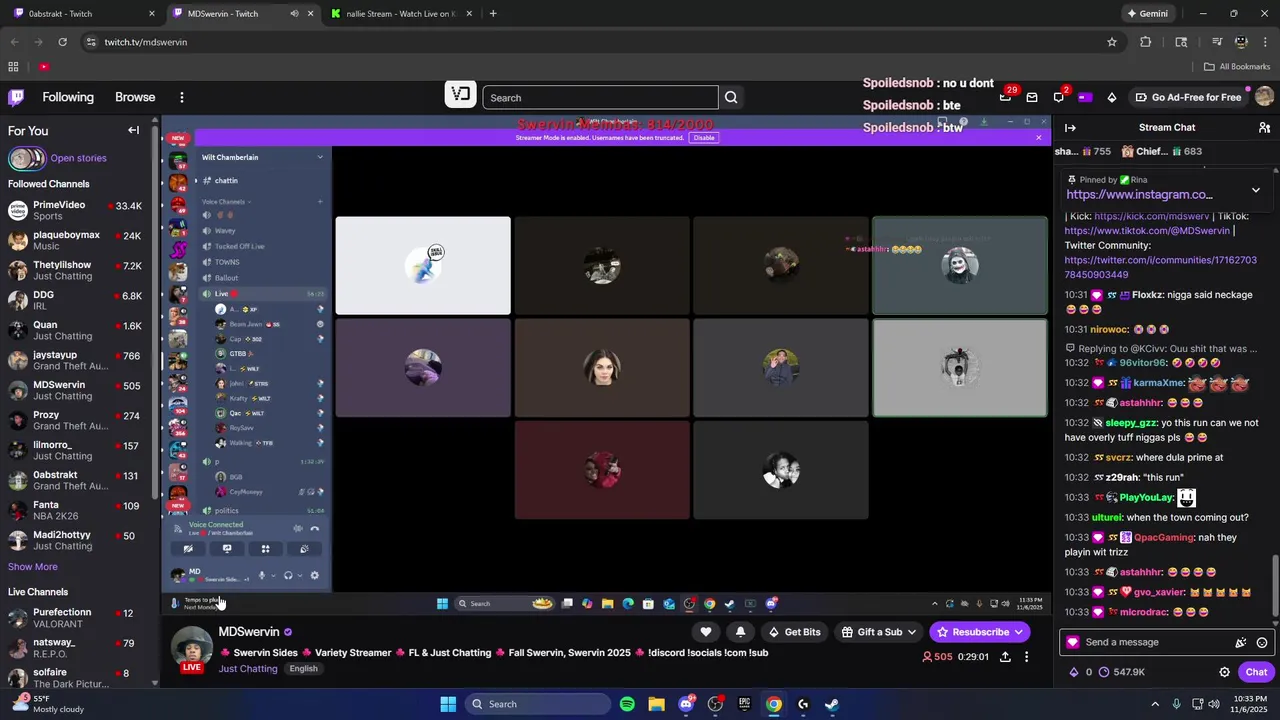The height and width of the screenshot is (720, 1280).
Task: Open Epic Games launcher from taskbar
Action: pyautogui.click(x=744, y=704)
